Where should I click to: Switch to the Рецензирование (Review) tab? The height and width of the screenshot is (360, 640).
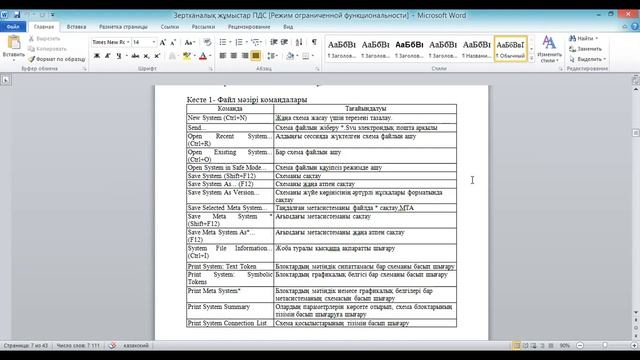tap(249, 27)
